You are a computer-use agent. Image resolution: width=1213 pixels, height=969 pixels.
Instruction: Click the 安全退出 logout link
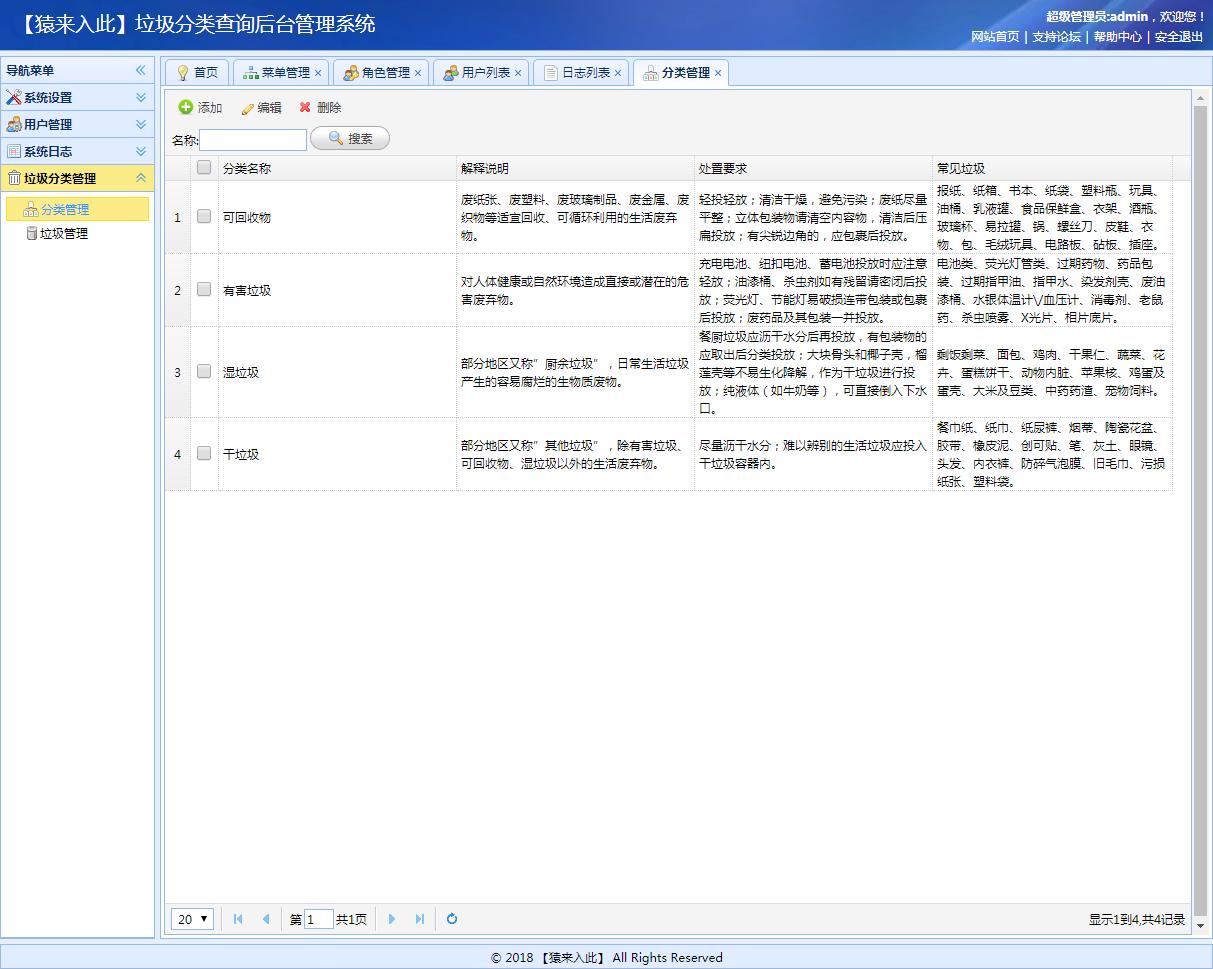1176,37
